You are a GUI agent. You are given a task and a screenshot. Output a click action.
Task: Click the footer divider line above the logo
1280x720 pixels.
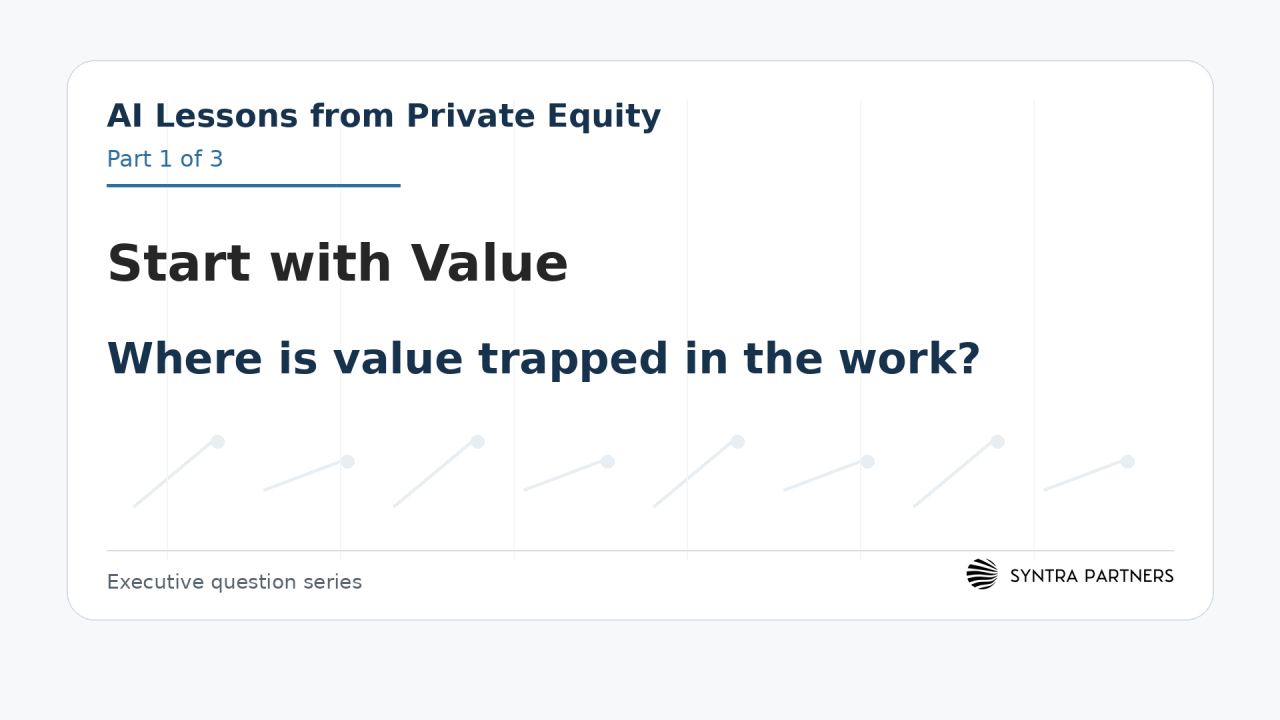tap(640, 550)
